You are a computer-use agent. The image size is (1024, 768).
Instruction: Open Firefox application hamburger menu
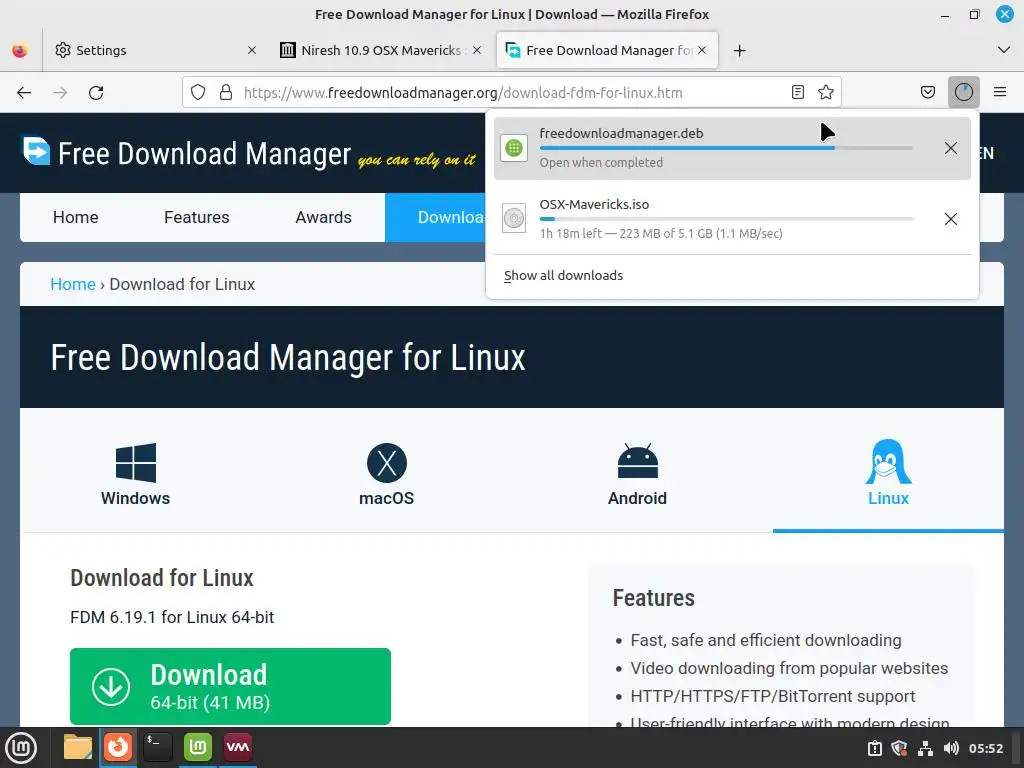tap(1000, 92)
